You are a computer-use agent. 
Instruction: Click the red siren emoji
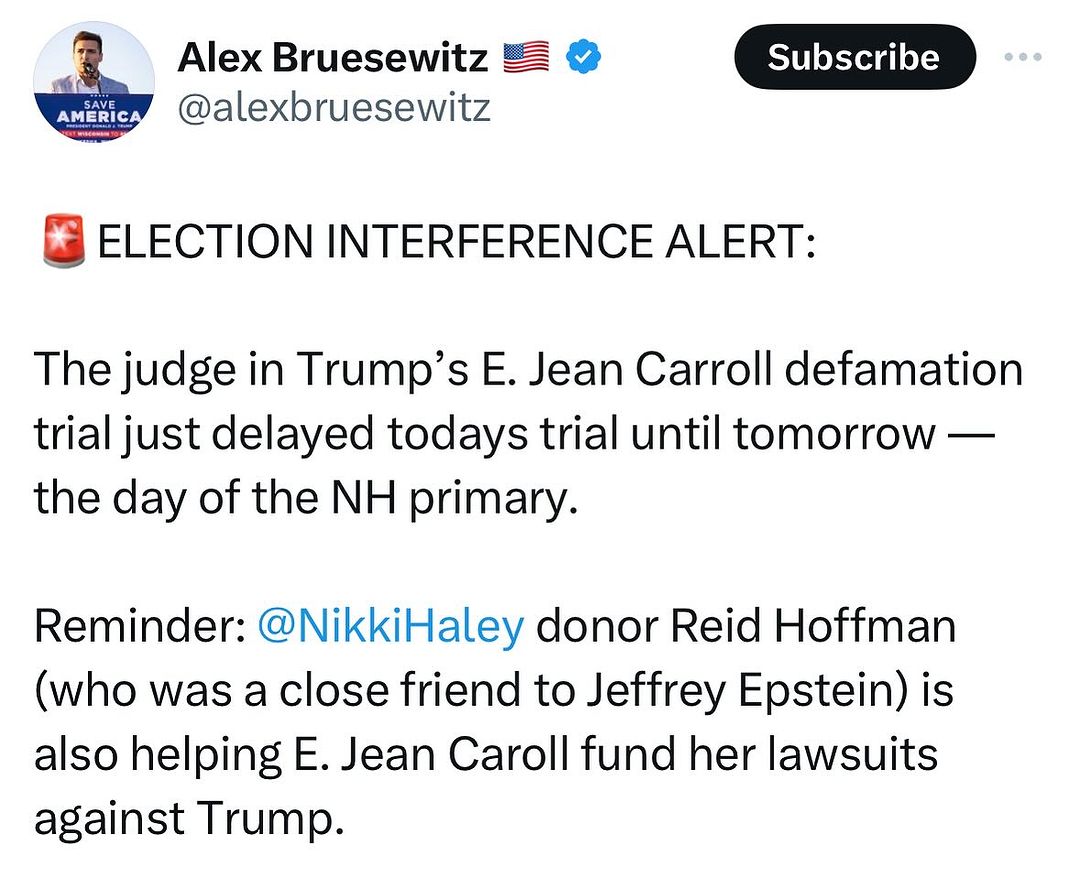(63, 241)
